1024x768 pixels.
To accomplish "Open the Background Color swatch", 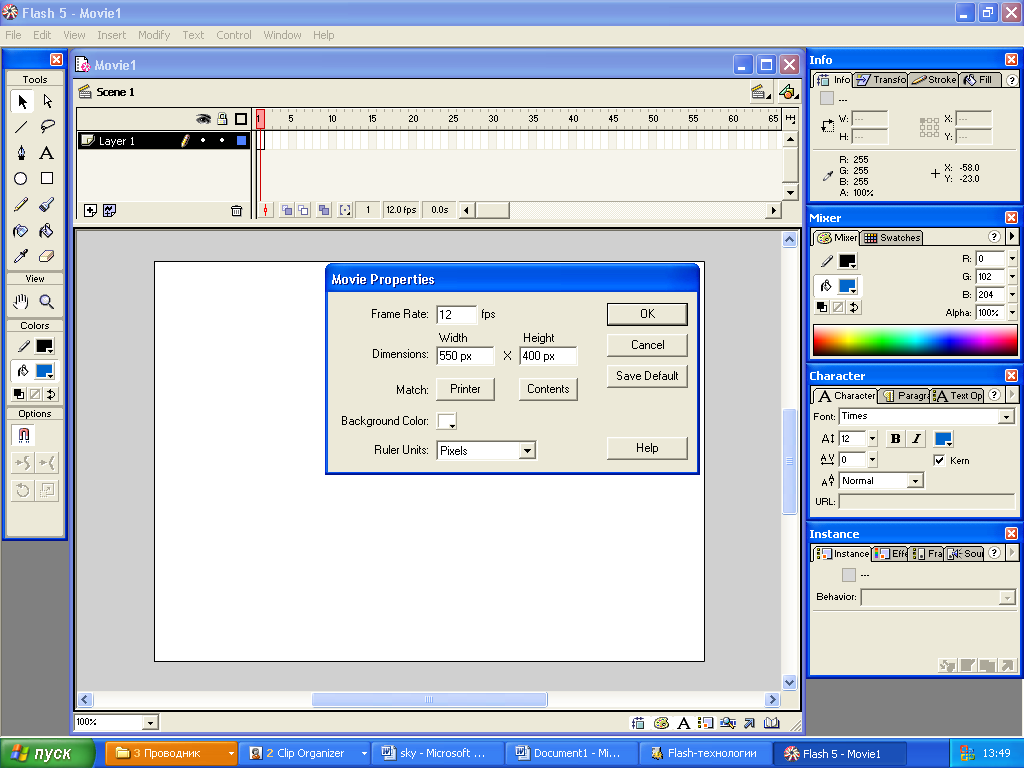I will click(x=446, y=421).
